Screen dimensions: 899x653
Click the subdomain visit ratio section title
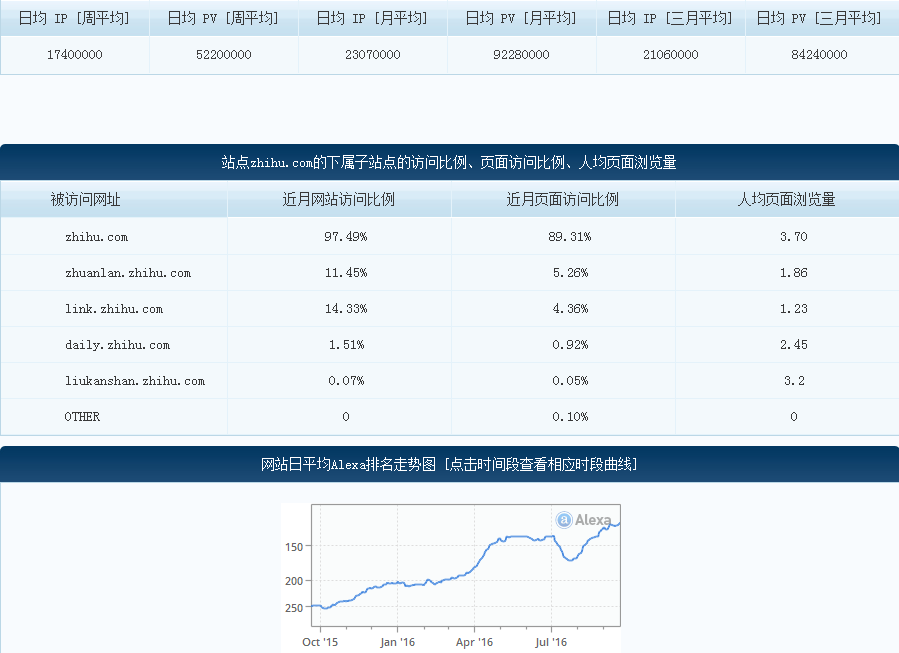pos(449,163)
